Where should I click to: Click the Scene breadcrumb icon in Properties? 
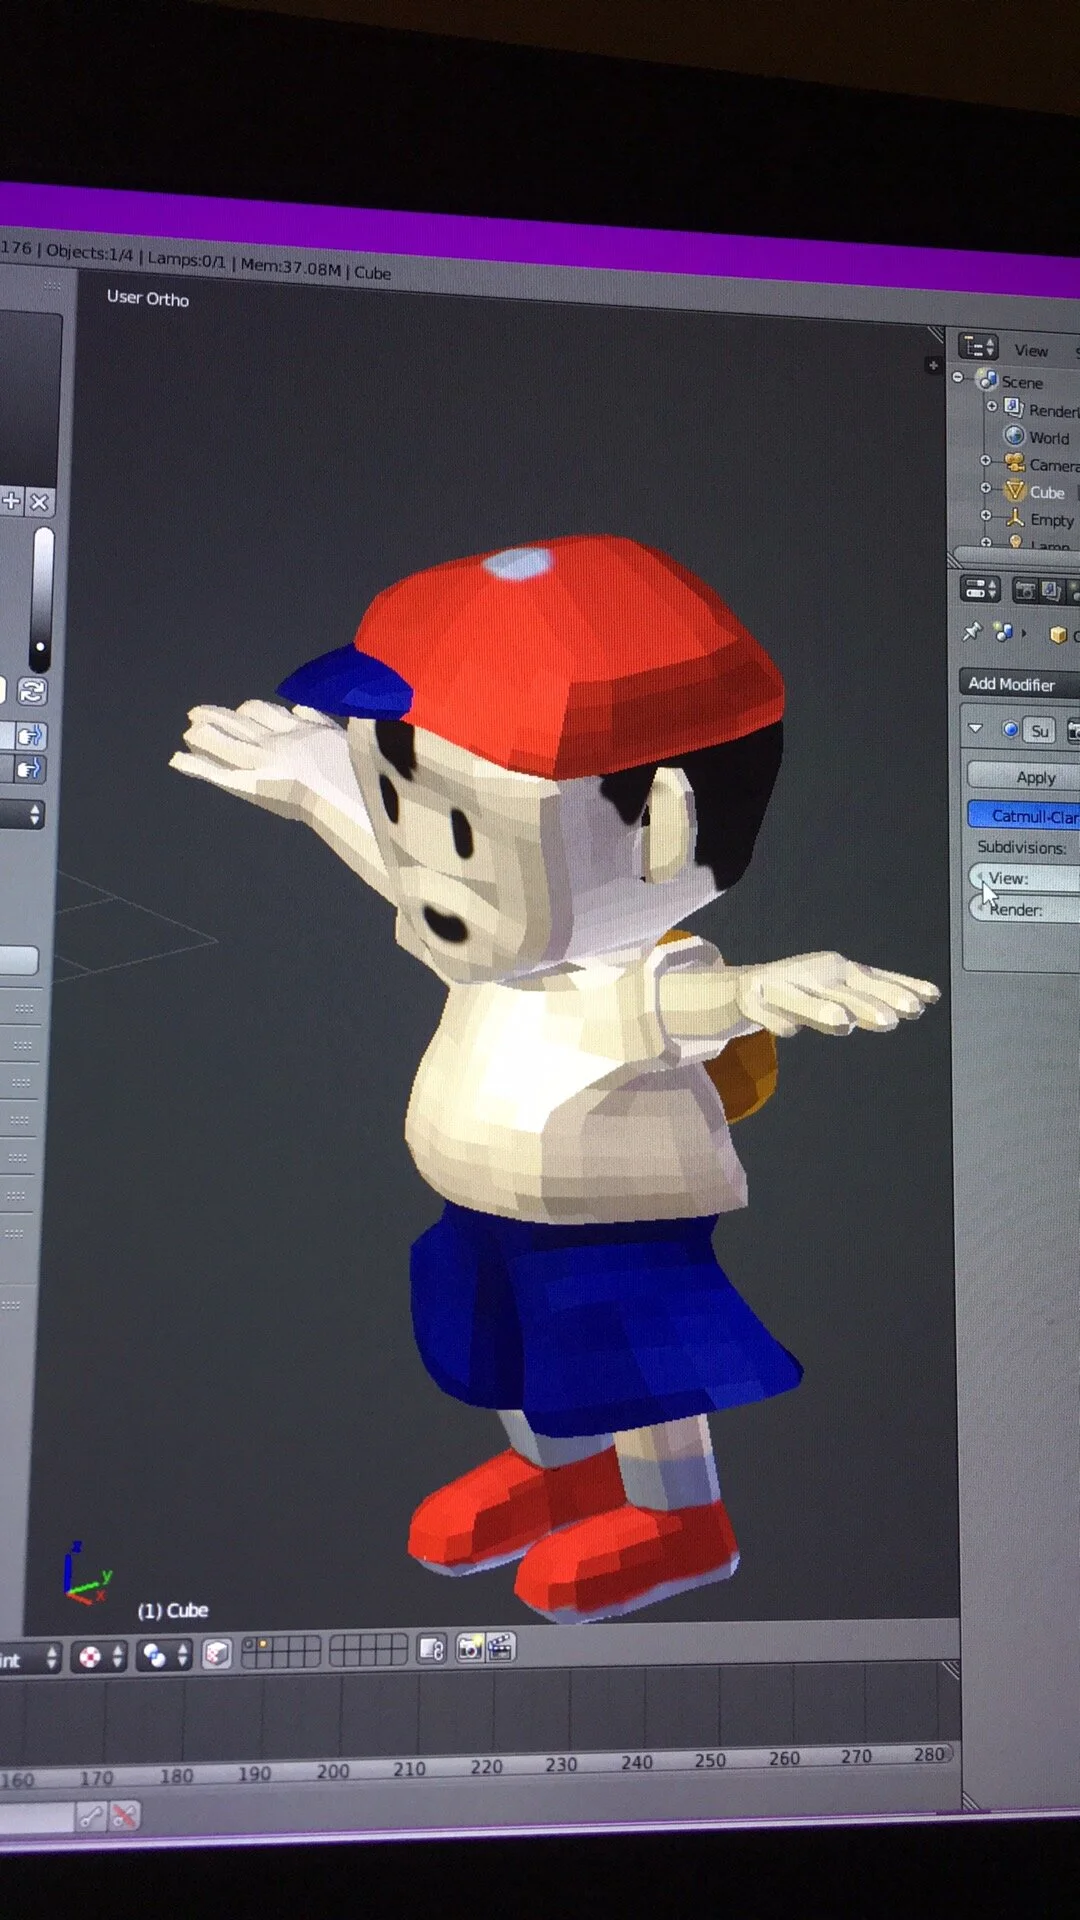pyautogui.click(x=1003, y=632)
